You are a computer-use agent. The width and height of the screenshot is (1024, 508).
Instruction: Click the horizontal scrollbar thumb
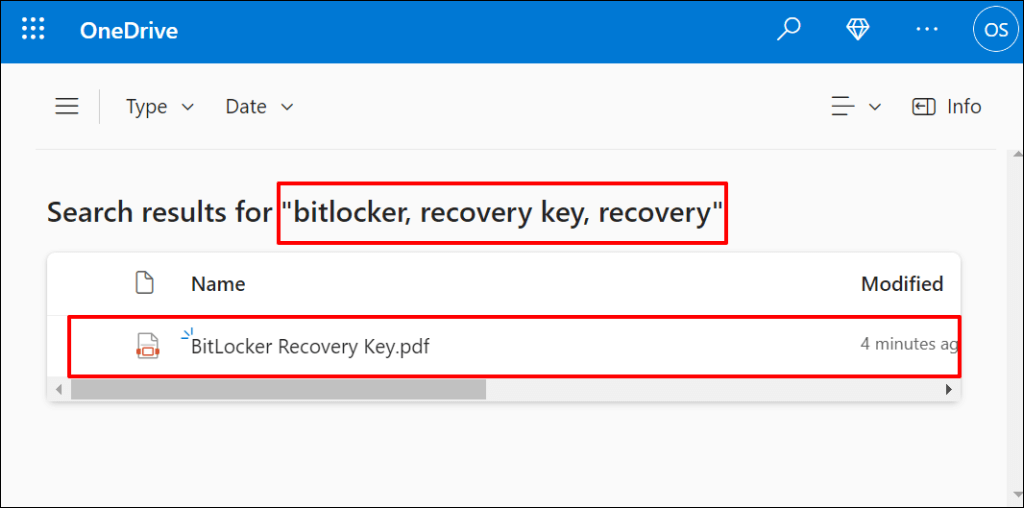pos(277,389)
